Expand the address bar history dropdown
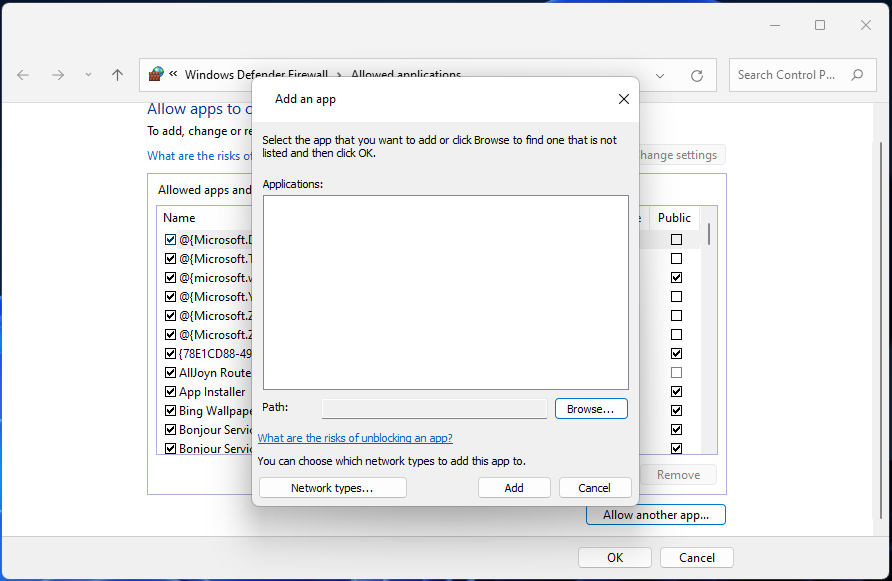Viewport: 892px width, 581px height. coord(660,75)
